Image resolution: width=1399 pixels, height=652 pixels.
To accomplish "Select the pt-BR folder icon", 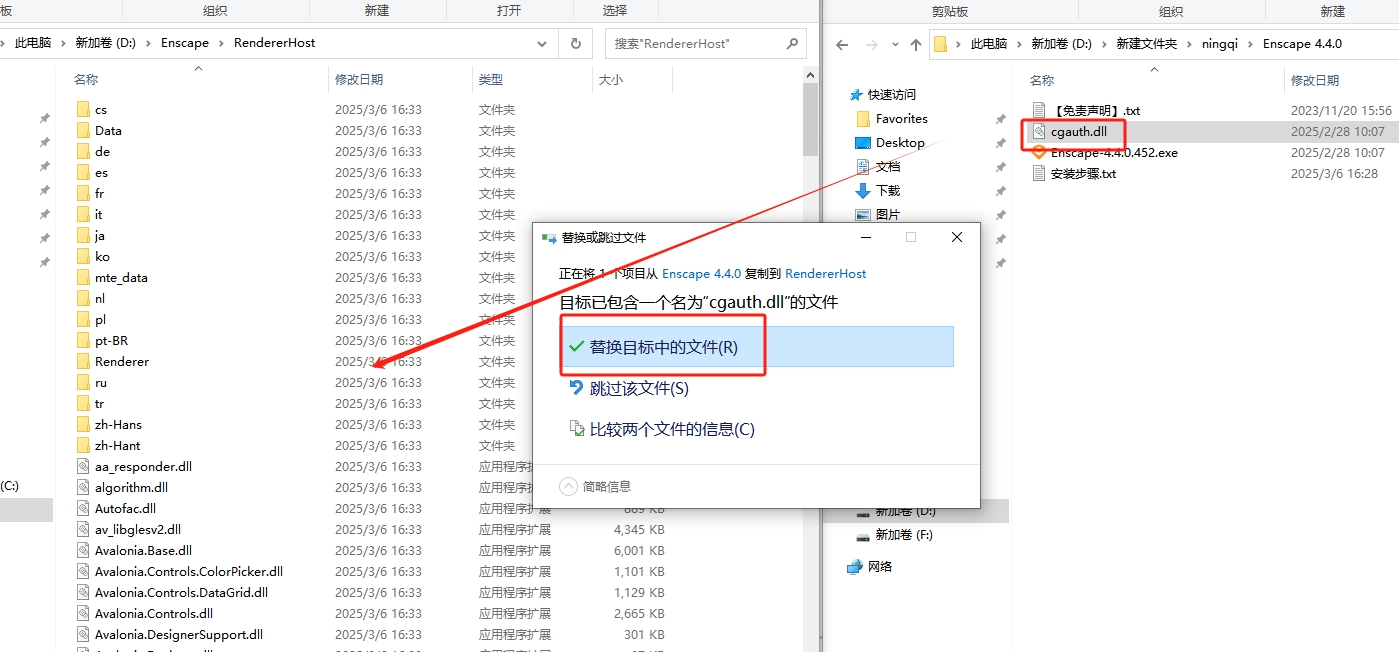I will [84, 340].
